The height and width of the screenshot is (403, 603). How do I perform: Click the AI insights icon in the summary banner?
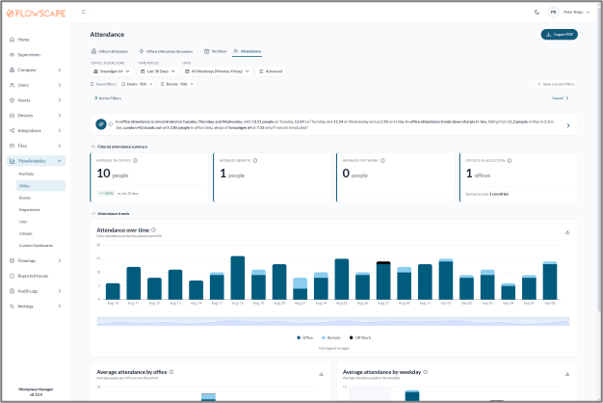click(x=101, y=124)
